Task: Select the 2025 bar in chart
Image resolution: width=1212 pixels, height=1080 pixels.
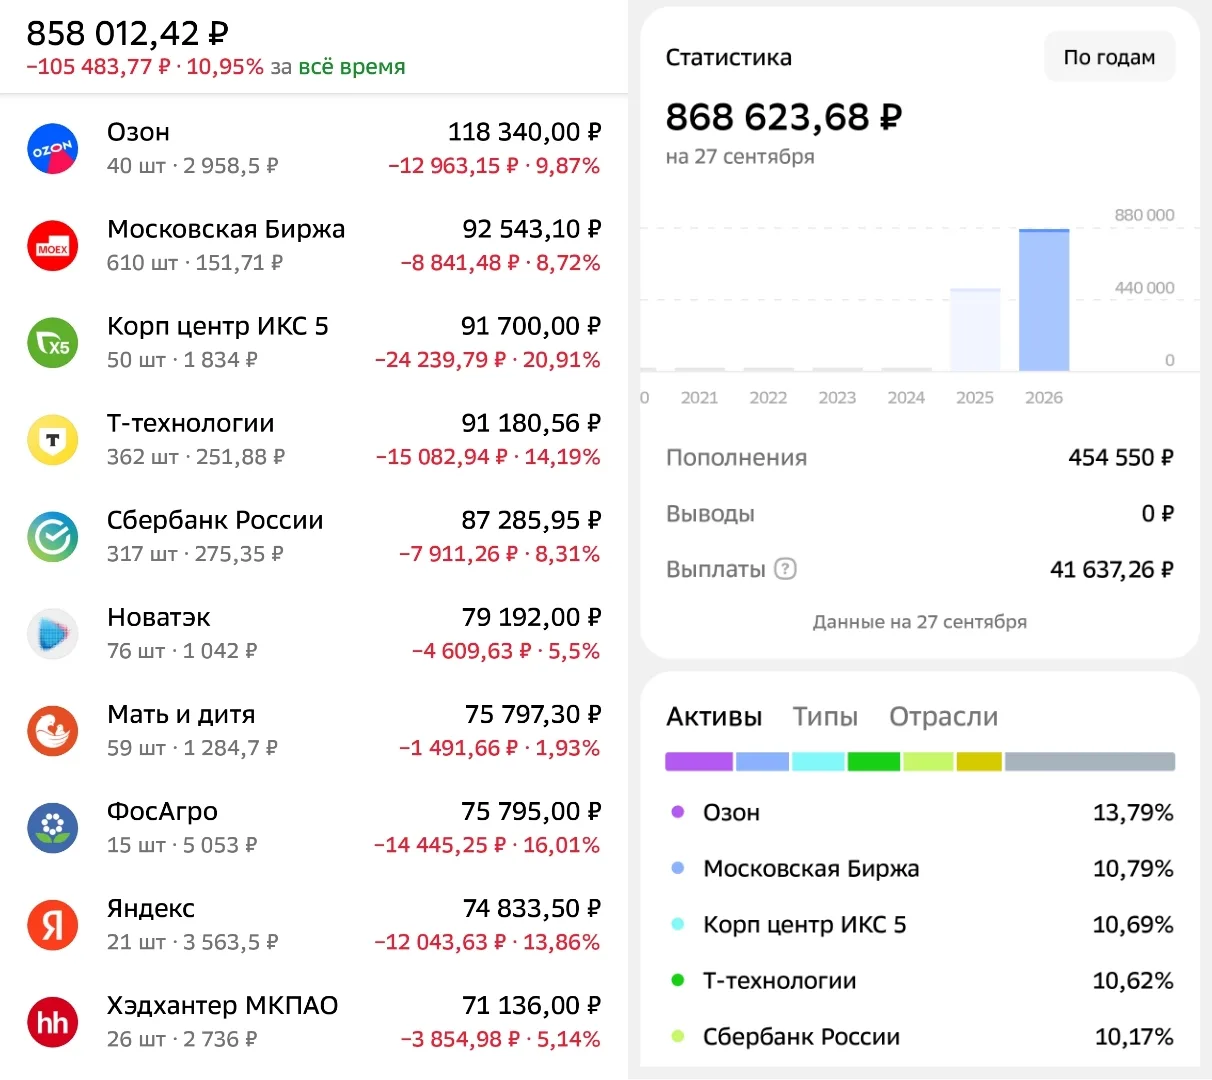Action: pyautogui.click(x=975, y=329)
